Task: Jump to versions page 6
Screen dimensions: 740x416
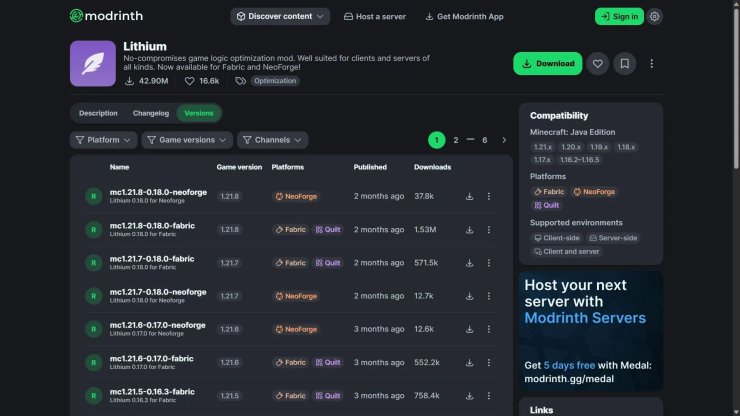Action: [x=484, y=140]
